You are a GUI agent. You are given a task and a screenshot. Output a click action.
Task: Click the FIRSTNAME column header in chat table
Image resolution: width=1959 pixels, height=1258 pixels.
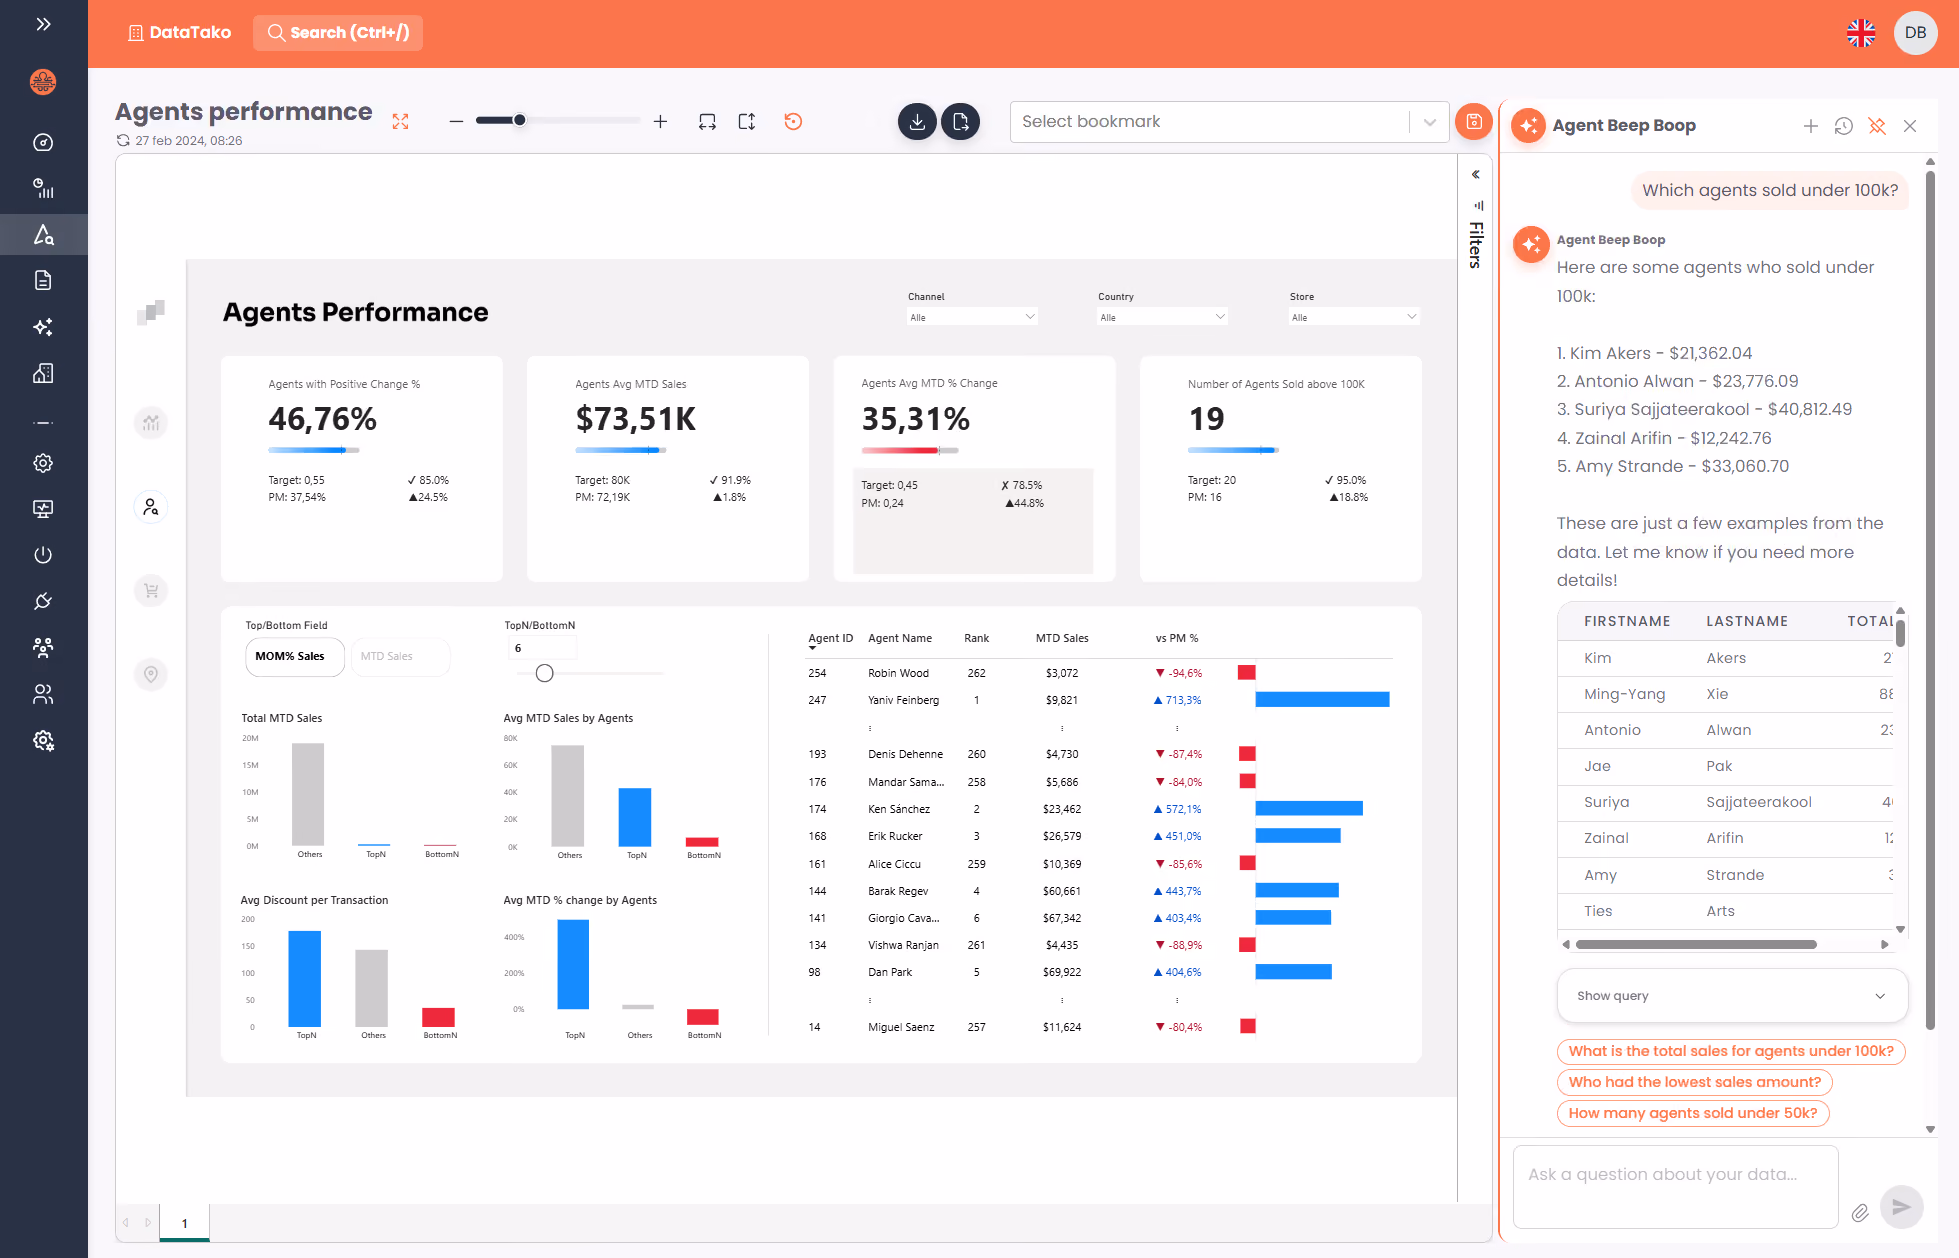point(1627,621)
